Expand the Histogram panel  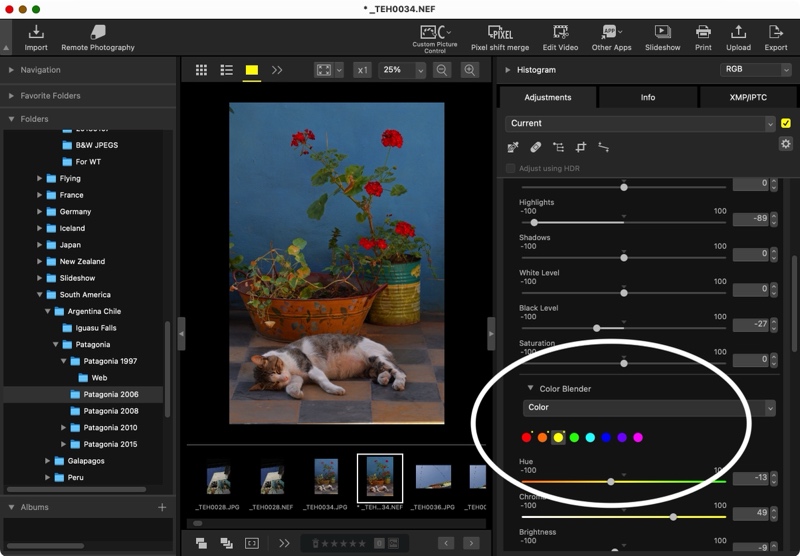pyautogui.click(x=507, y=70)
